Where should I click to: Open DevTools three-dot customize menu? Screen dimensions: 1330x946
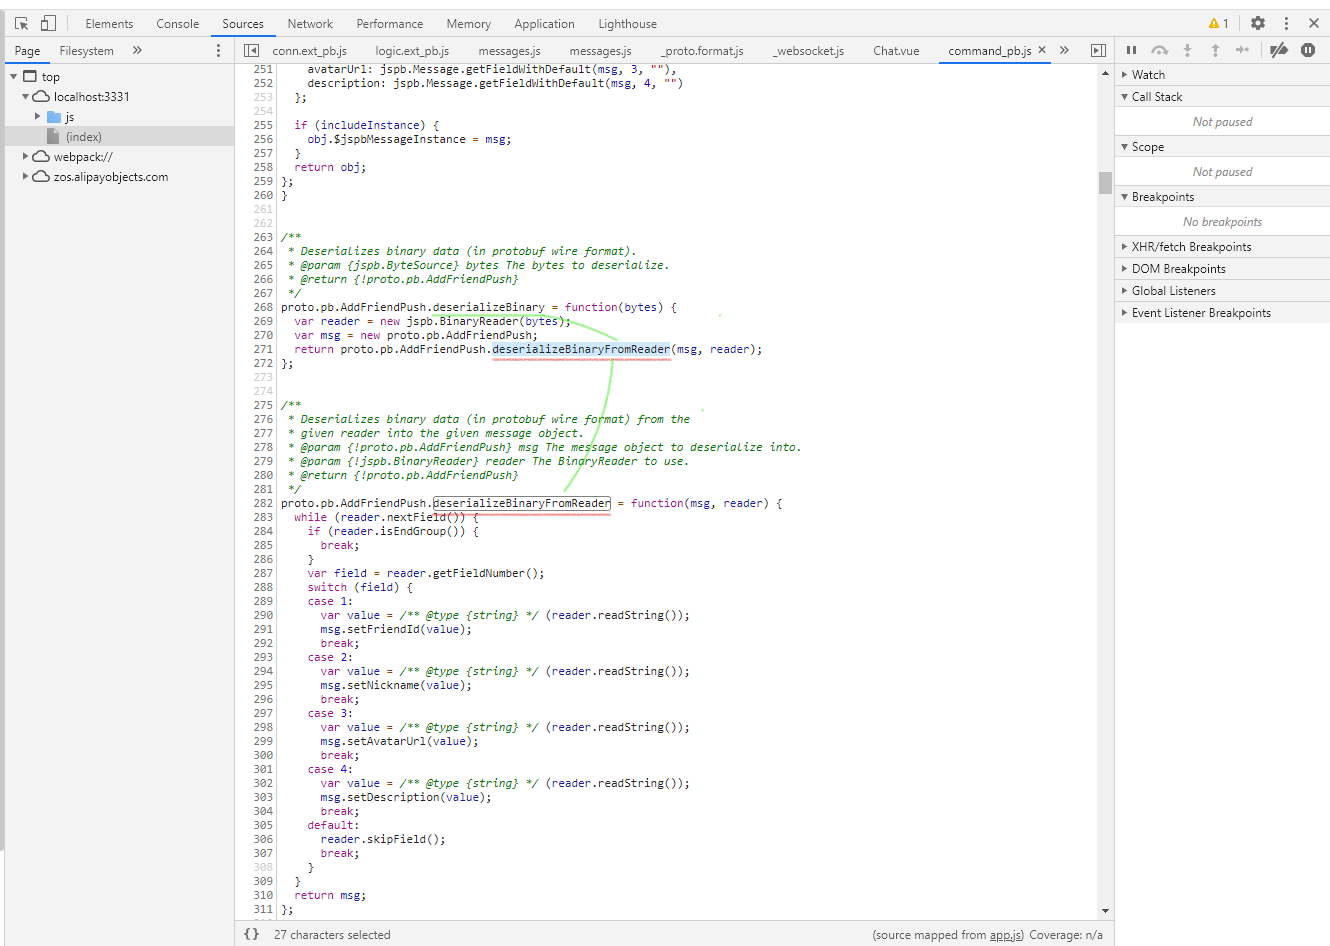(x=1286, y=23)
